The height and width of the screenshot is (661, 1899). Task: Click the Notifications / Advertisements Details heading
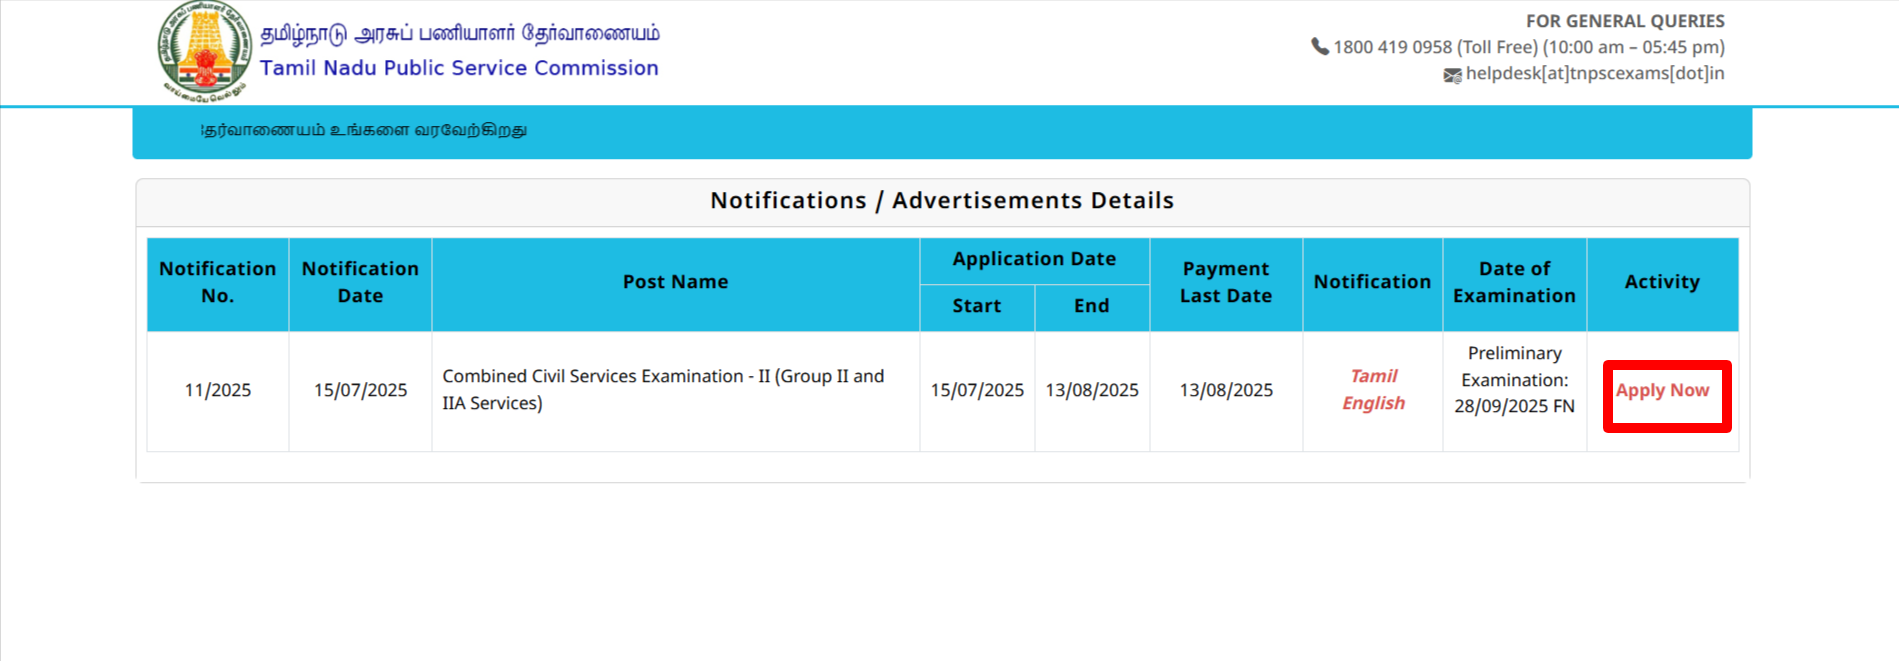942,201
